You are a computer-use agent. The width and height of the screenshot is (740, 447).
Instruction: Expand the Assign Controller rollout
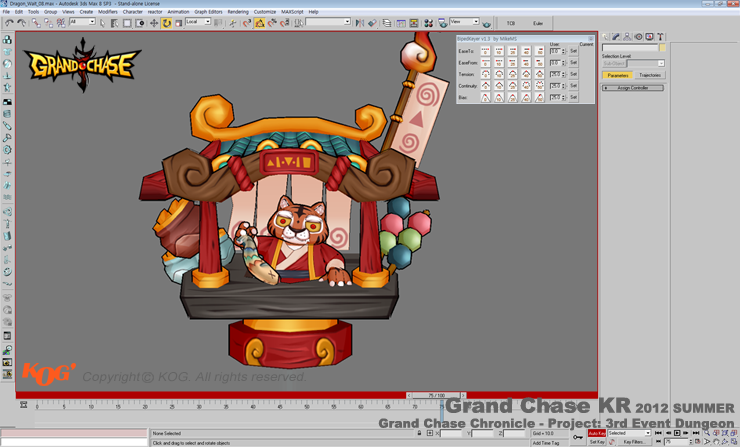632,88
